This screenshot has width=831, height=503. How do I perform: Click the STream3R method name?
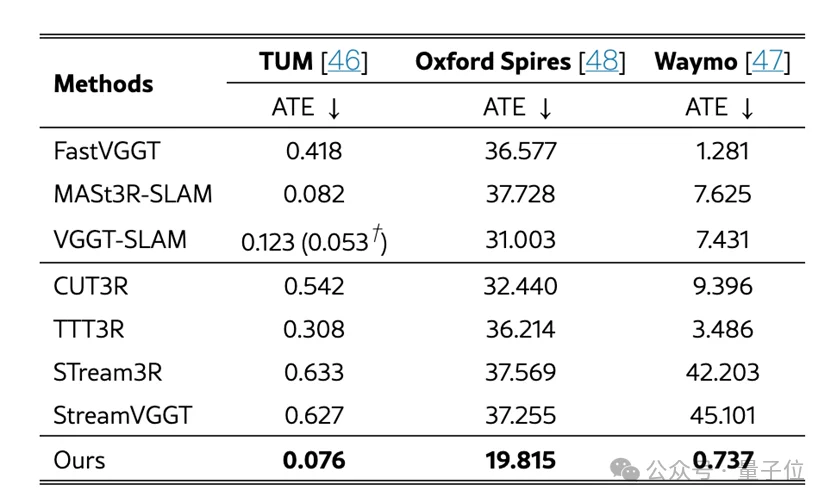[108, 373]
